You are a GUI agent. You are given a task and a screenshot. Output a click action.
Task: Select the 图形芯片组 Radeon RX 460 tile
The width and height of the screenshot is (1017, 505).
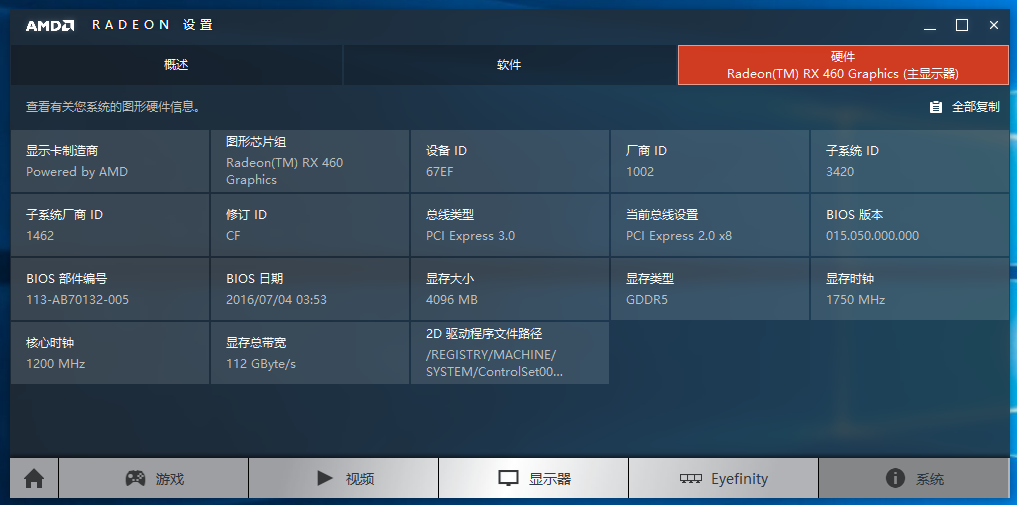pos(309,161)
